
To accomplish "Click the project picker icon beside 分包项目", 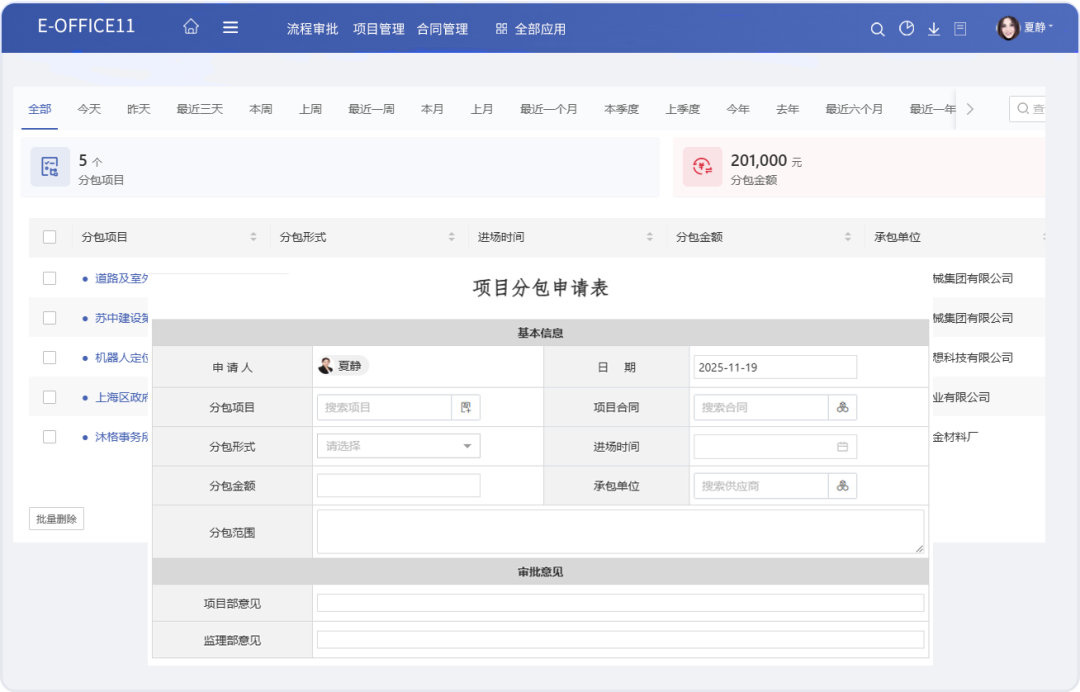I will click(x=466, y=407).
